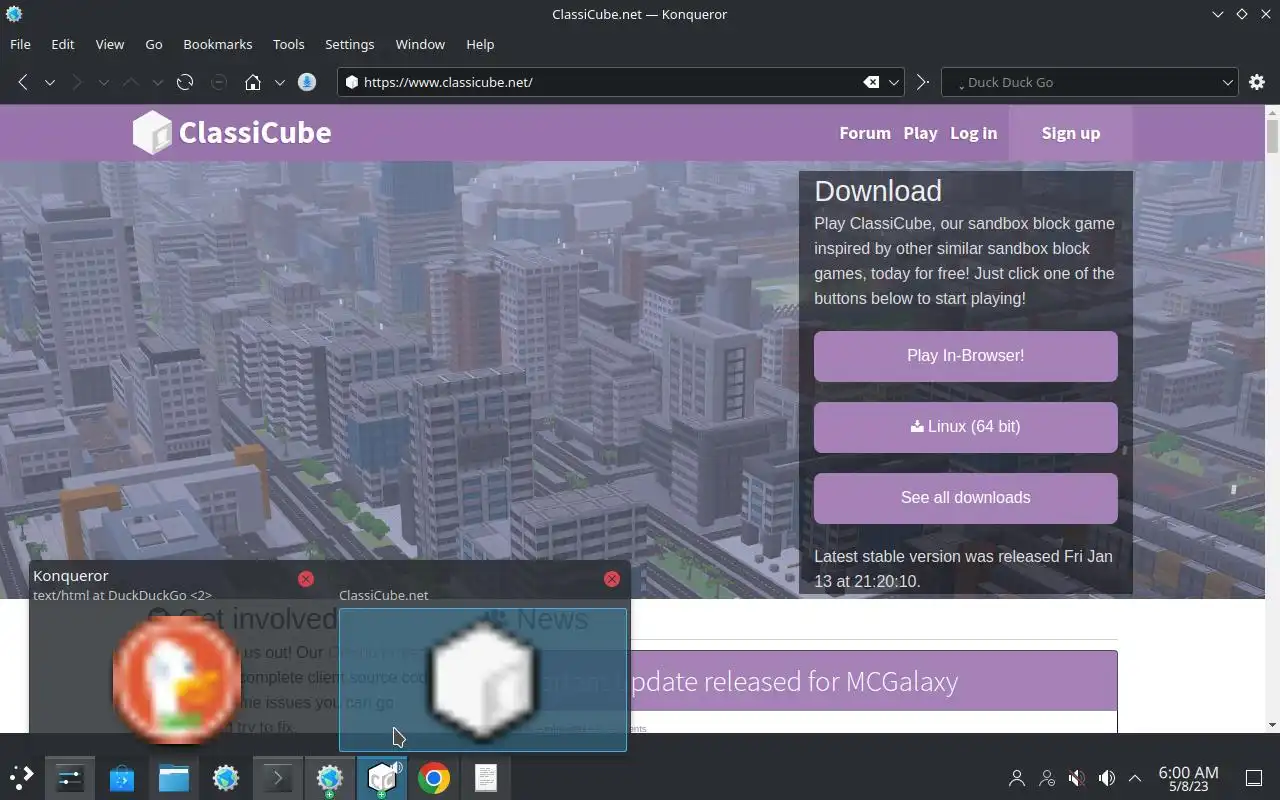Open the Go menu
Screen dimensions: 1280x800
click(154, 44)
